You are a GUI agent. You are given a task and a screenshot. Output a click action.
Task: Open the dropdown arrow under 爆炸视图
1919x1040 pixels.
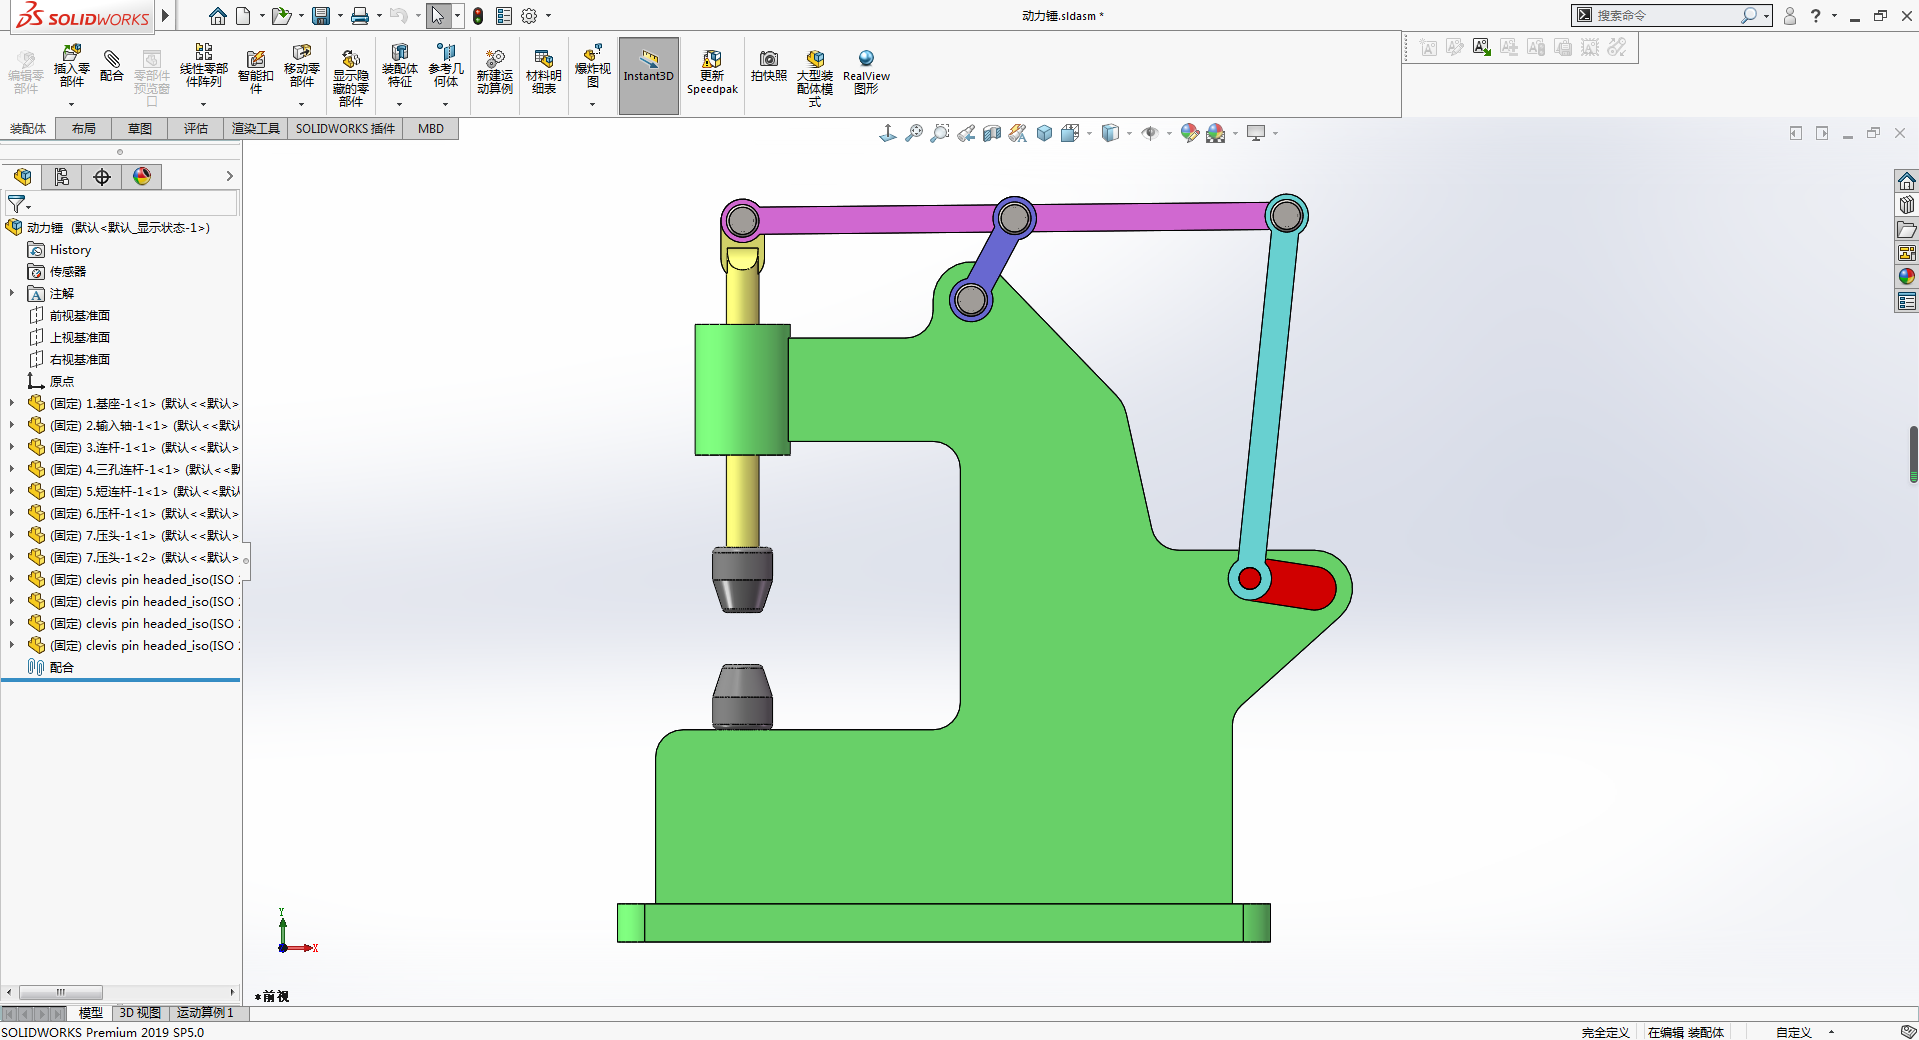592,104
